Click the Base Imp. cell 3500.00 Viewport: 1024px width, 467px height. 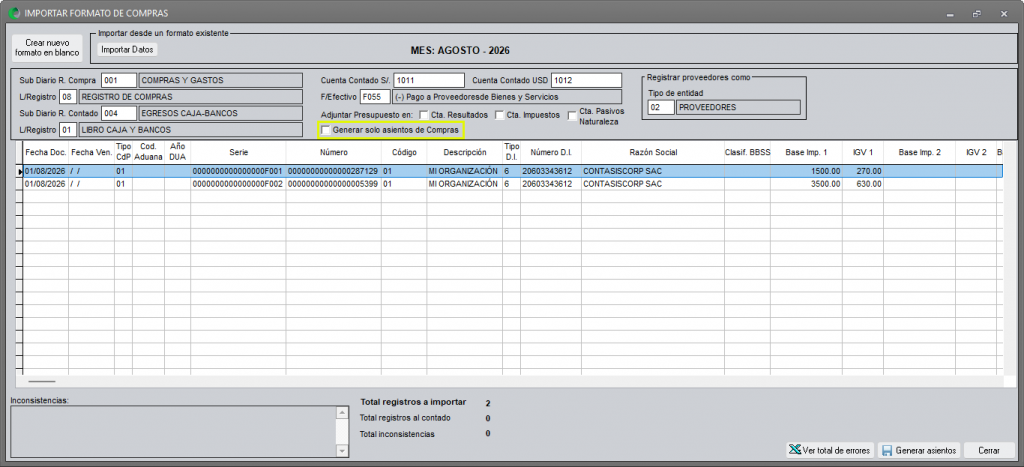(x=807, y=184)
